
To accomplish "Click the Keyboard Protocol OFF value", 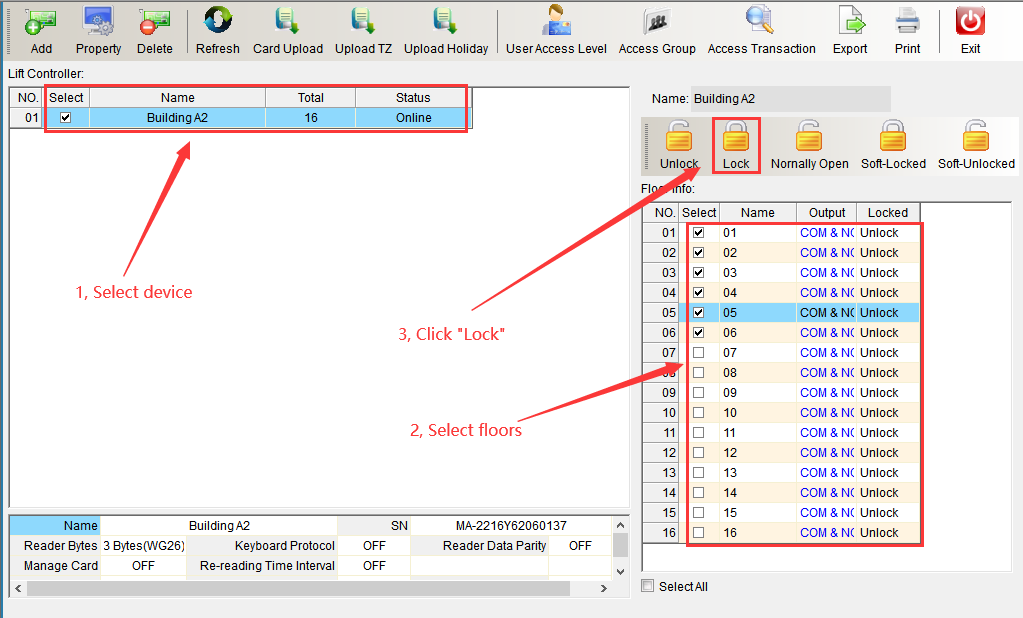I will [x=374, y=546].
